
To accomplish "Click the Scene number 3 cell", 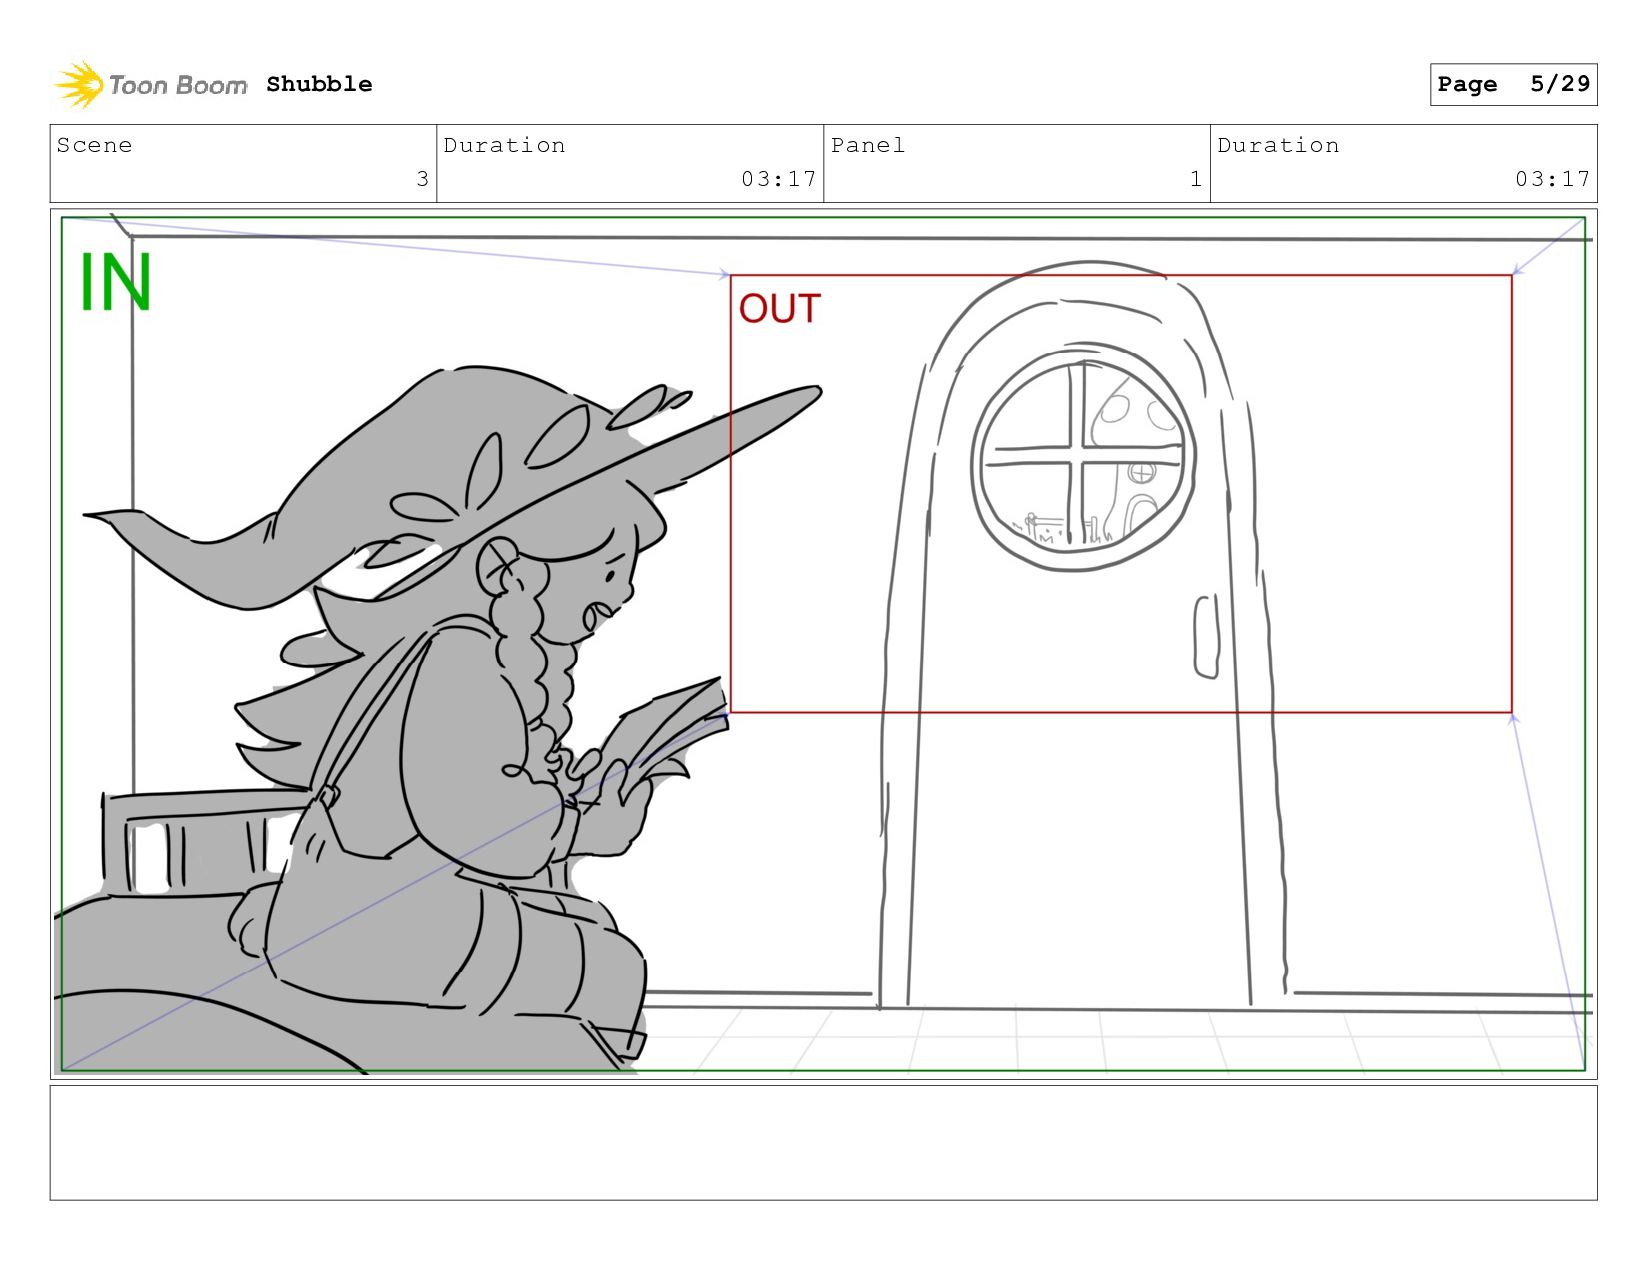I will tap(243, 163).
